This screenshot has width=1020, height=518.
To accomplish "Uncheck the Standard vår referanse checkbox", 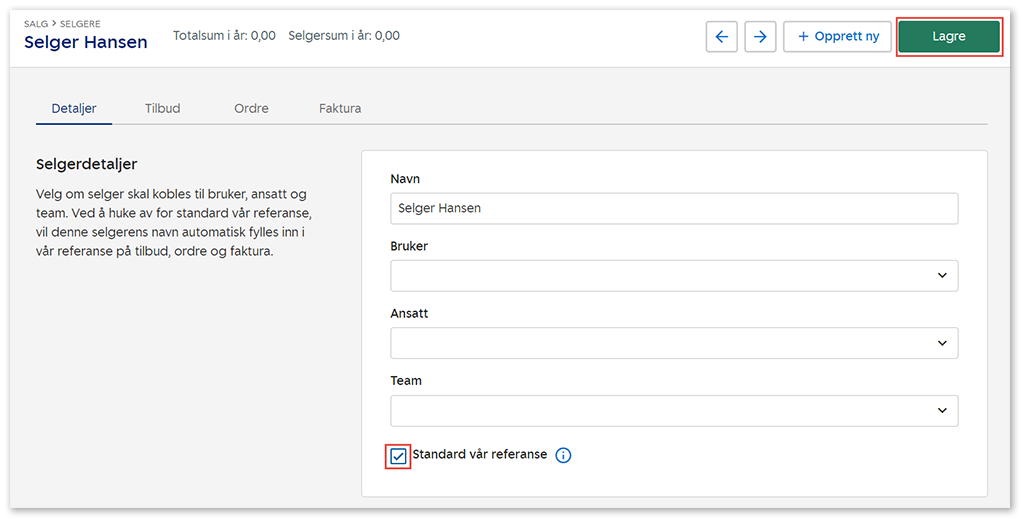I will 398,456.
